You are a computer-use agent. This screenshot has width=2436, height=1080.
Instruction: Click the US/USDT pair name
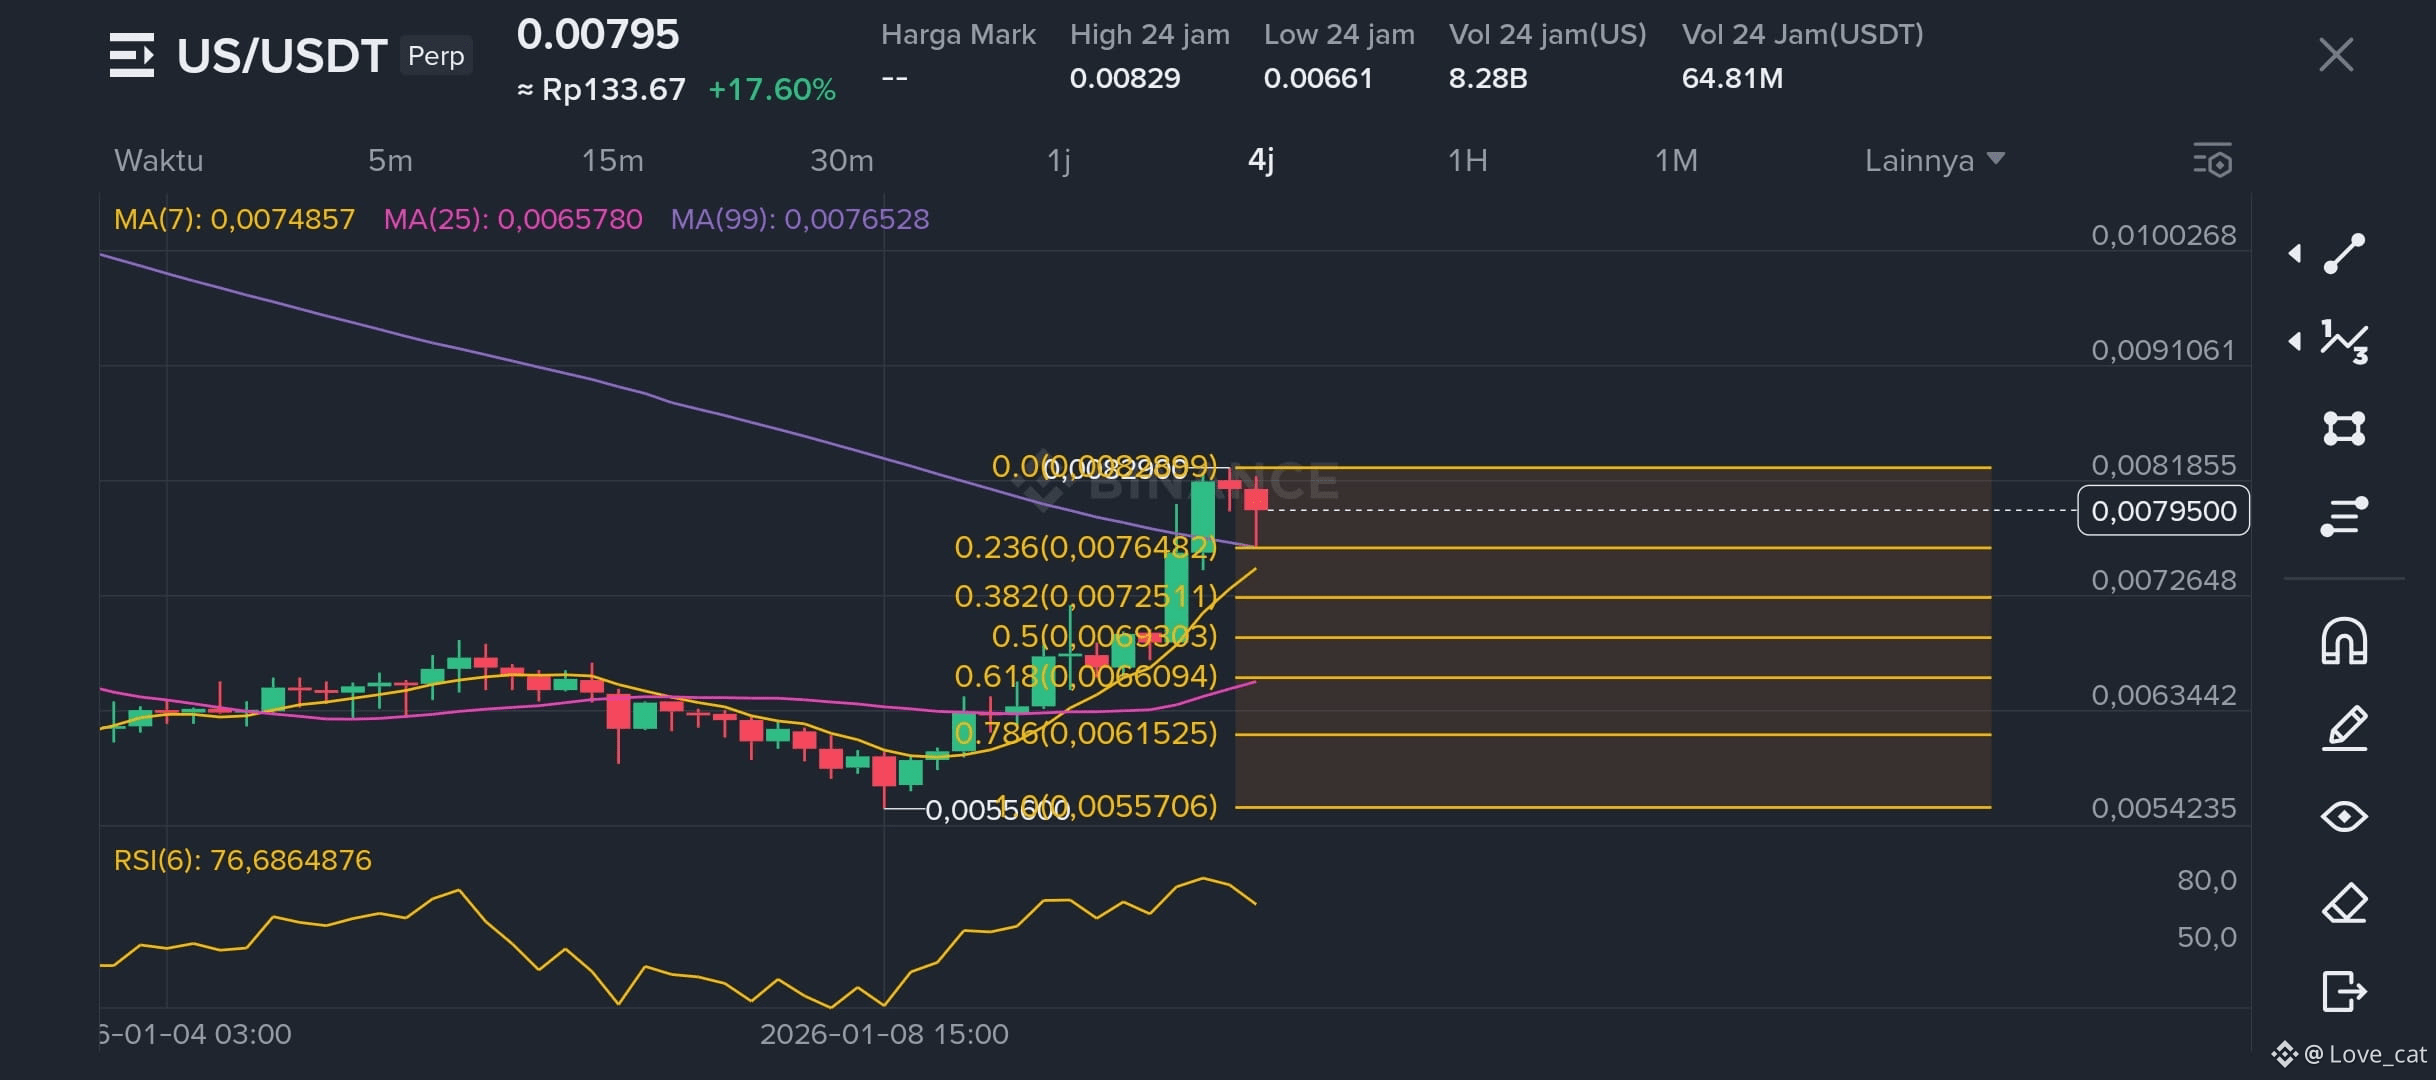(x=282, y=56)
